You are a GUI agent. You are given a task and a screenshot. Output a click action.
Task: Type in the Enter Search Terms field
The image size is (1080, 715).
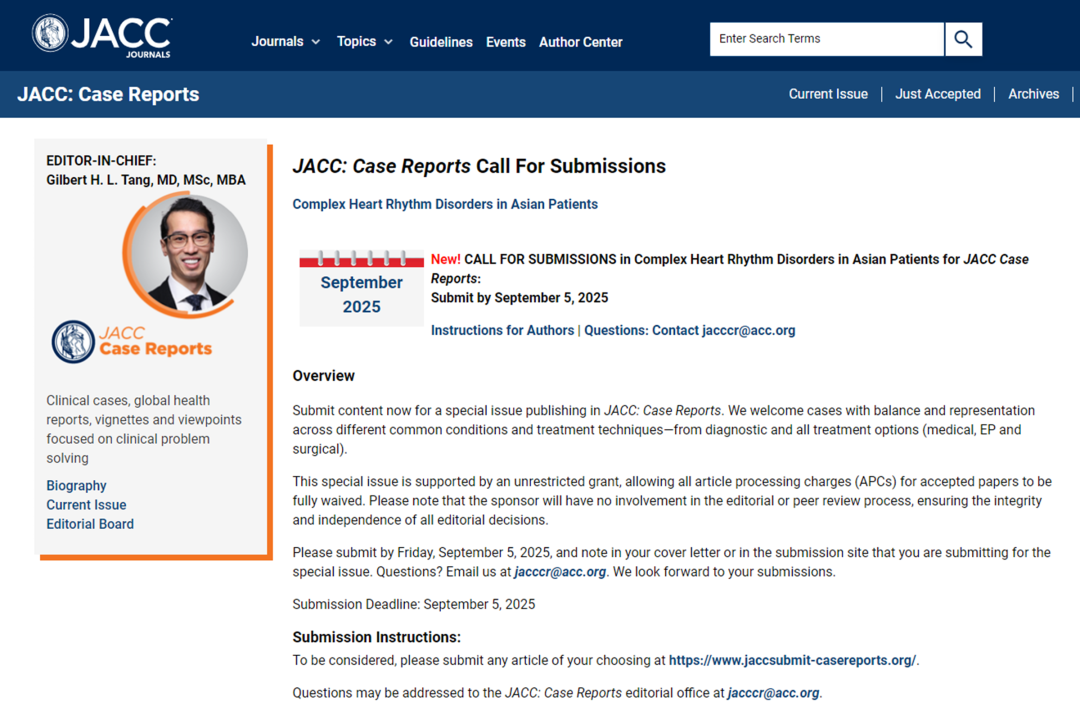[826, 39]
